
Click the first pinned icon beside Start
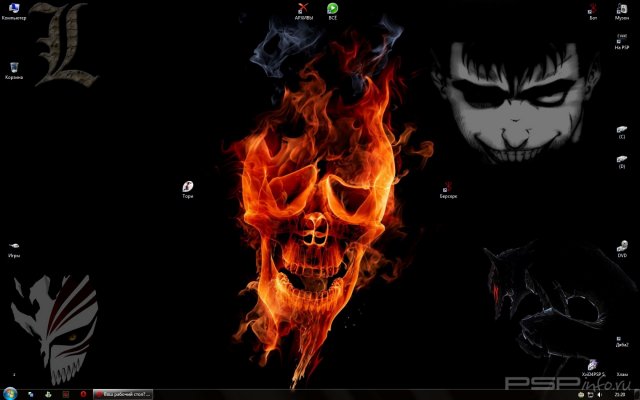(x=32, y=394)
